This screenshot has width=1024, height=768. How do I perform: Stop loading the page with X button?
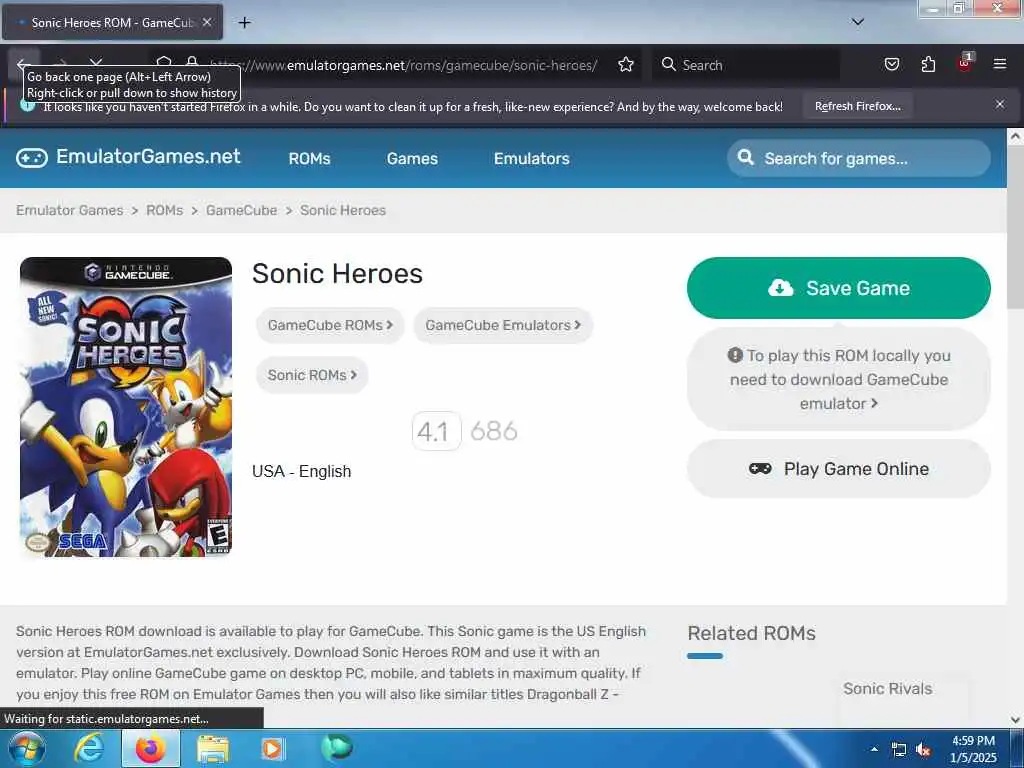[x=96, y=62]
